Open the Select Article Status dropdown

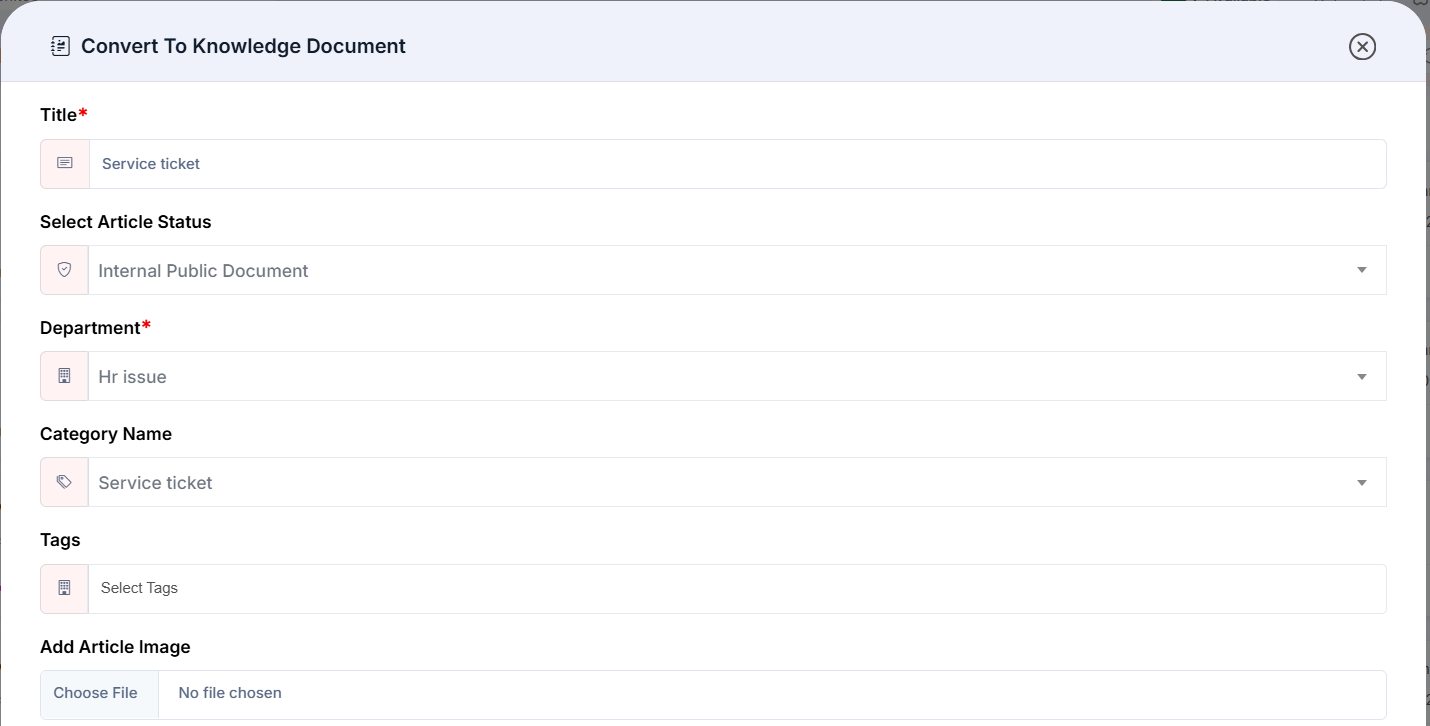coord(738,270)
